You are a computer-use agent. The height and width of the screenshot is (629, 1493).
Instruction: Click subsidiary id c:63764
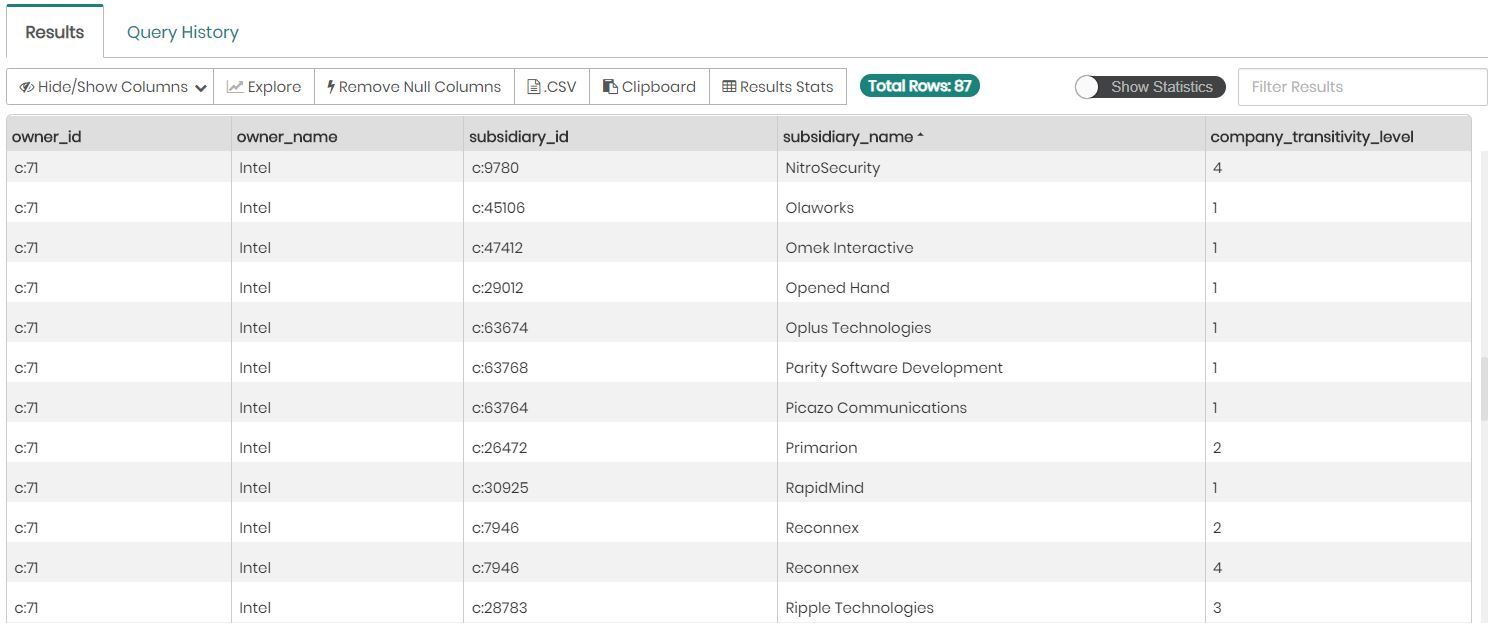[500, 408]
